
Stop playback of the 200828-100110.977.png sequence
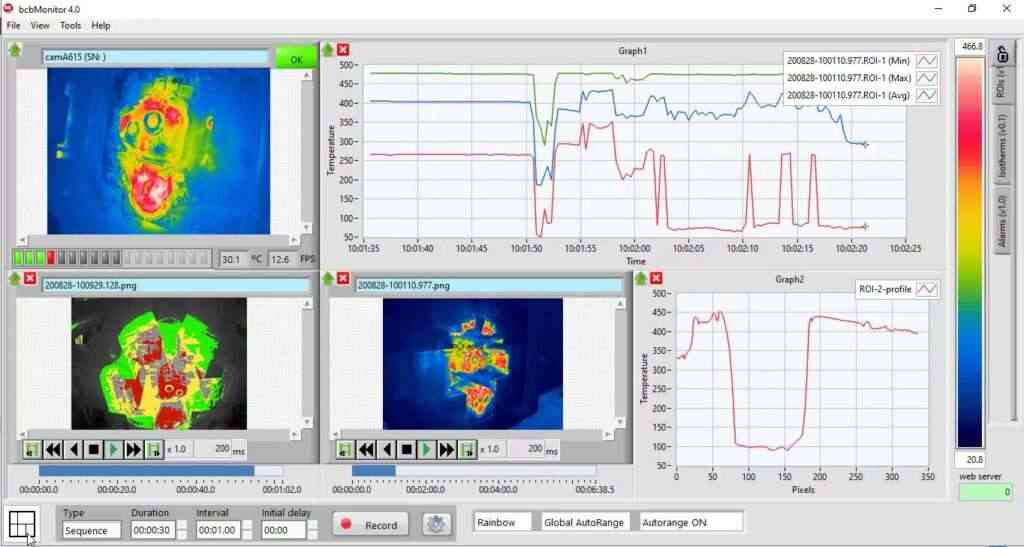(x=407, y=450)
